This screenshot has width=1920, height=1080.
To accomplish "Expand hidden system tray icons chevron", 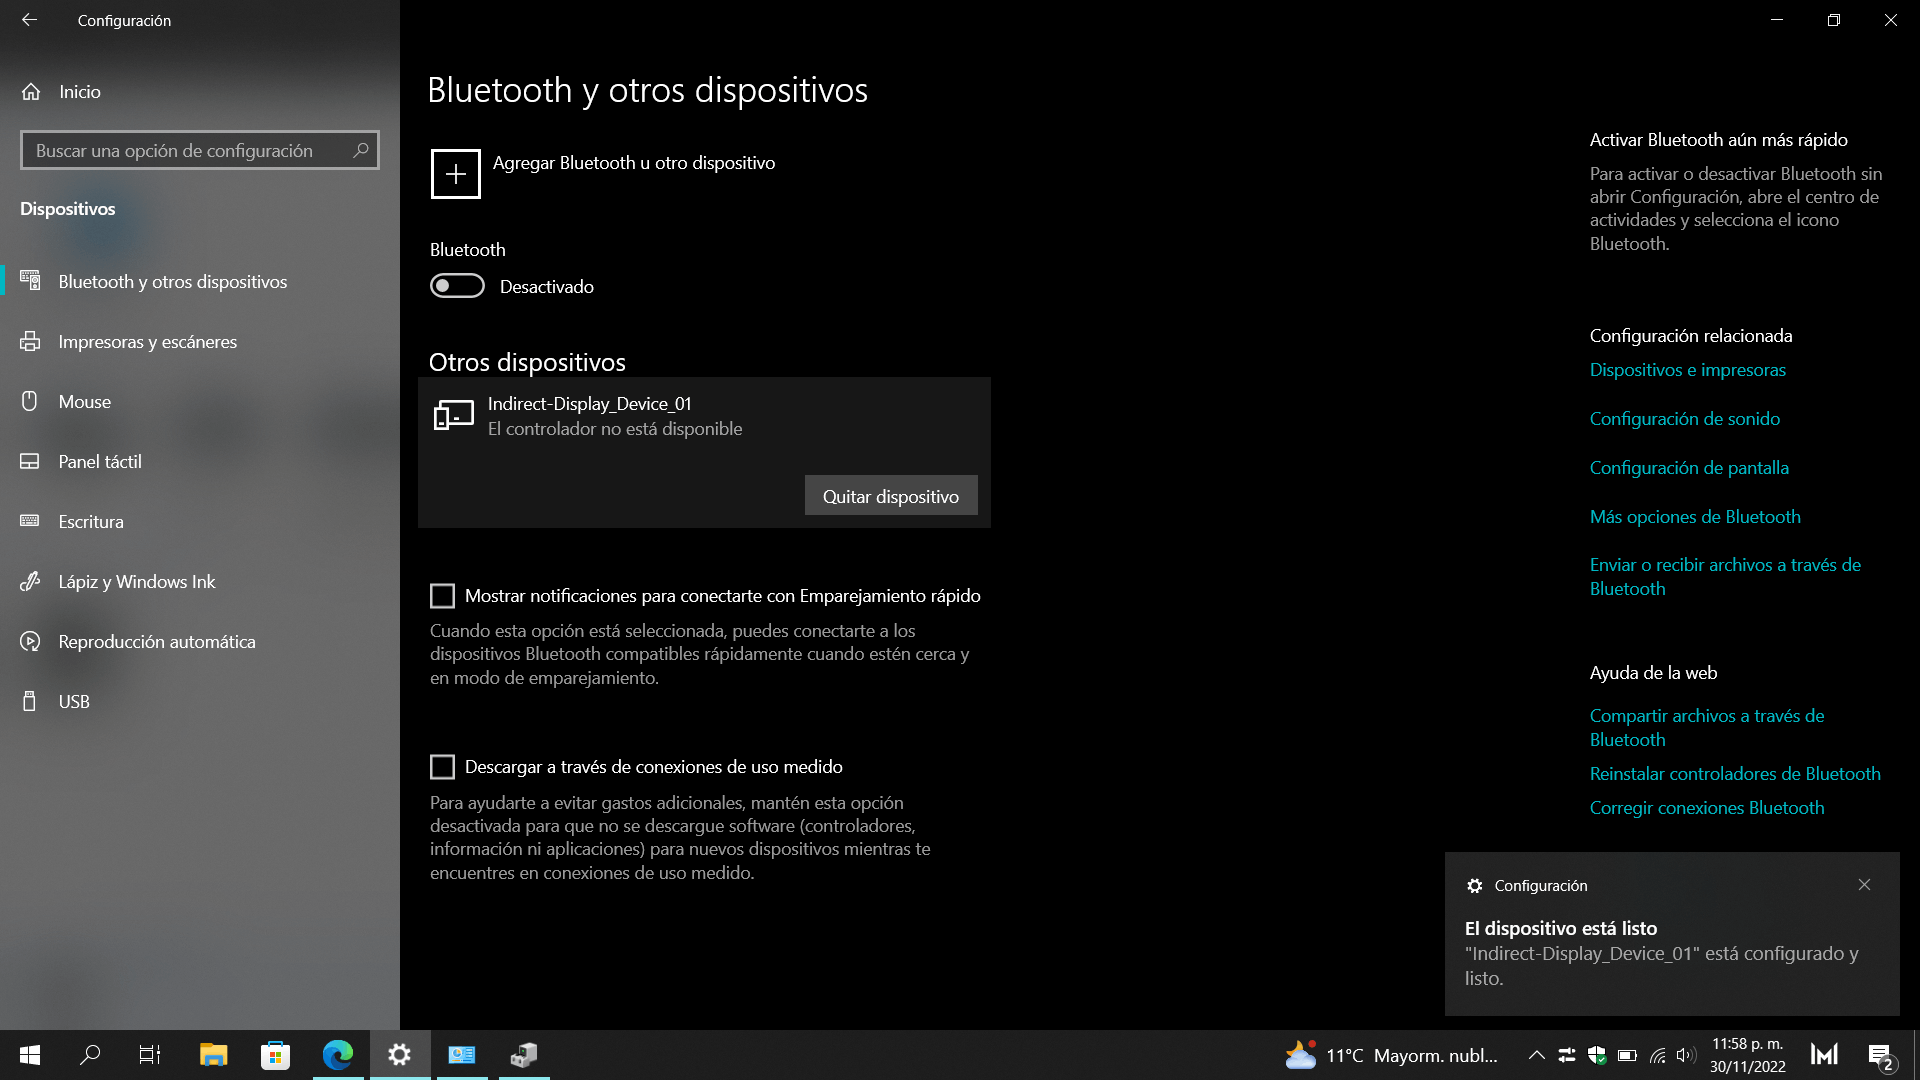I will tap(1536, 1055).
